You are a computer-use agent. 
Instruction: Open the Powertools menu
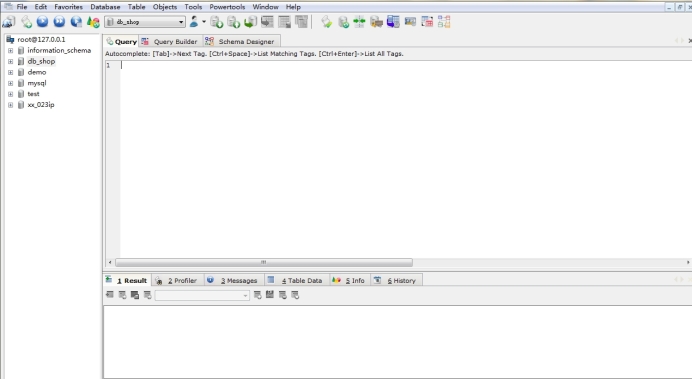click(227, 7)
